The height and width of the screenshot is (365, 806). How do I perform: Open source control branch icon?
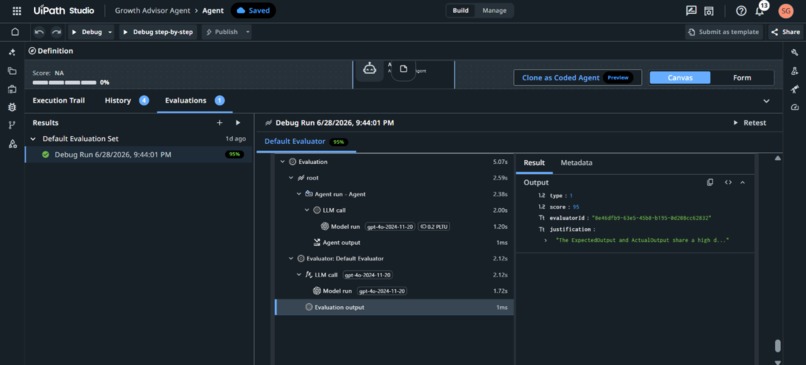[x=12, y=125]
